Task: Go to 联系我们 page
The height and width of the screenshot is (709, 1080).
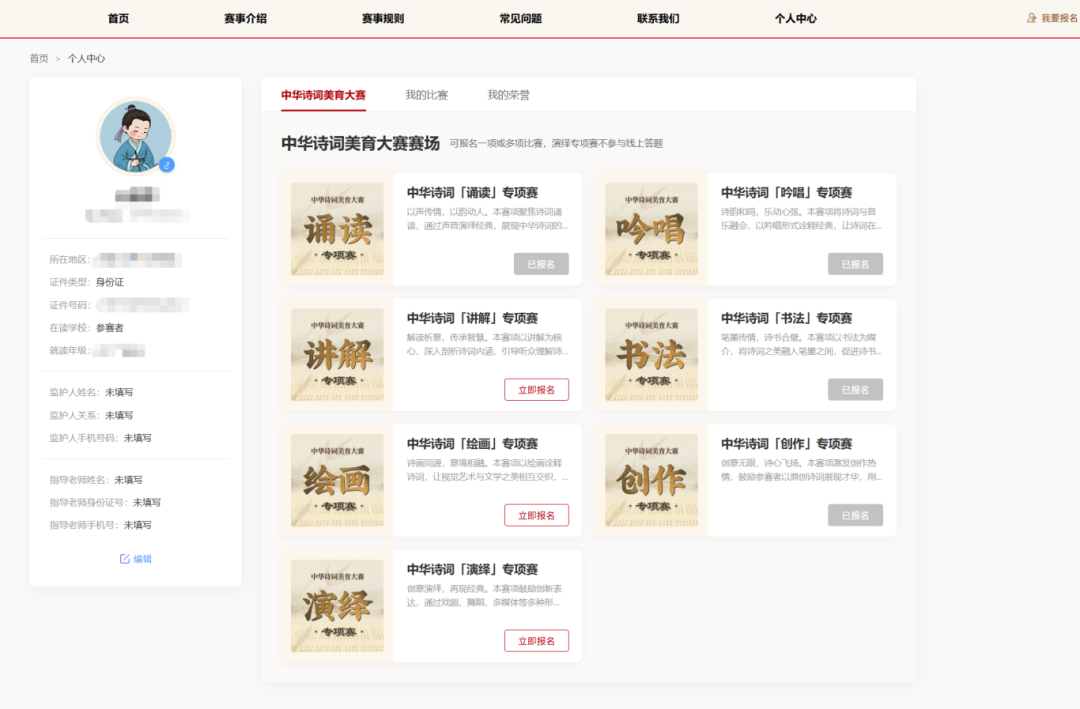Action: click(x=658, y=18)
